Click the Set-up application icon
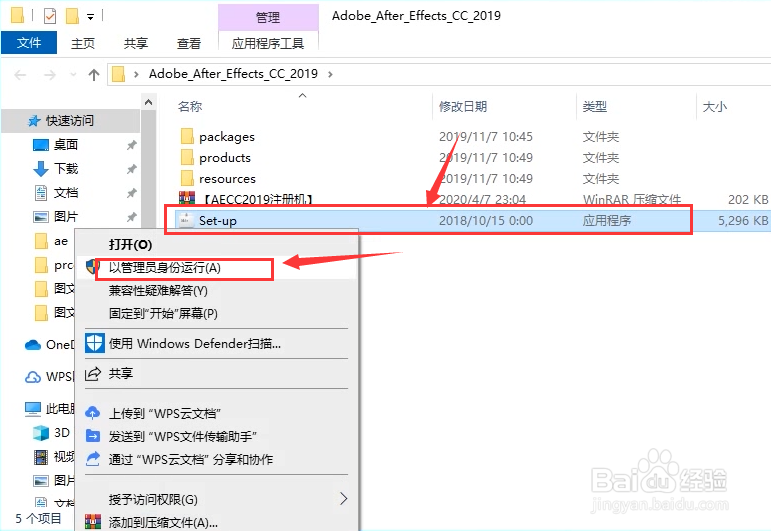 [185, 220]
